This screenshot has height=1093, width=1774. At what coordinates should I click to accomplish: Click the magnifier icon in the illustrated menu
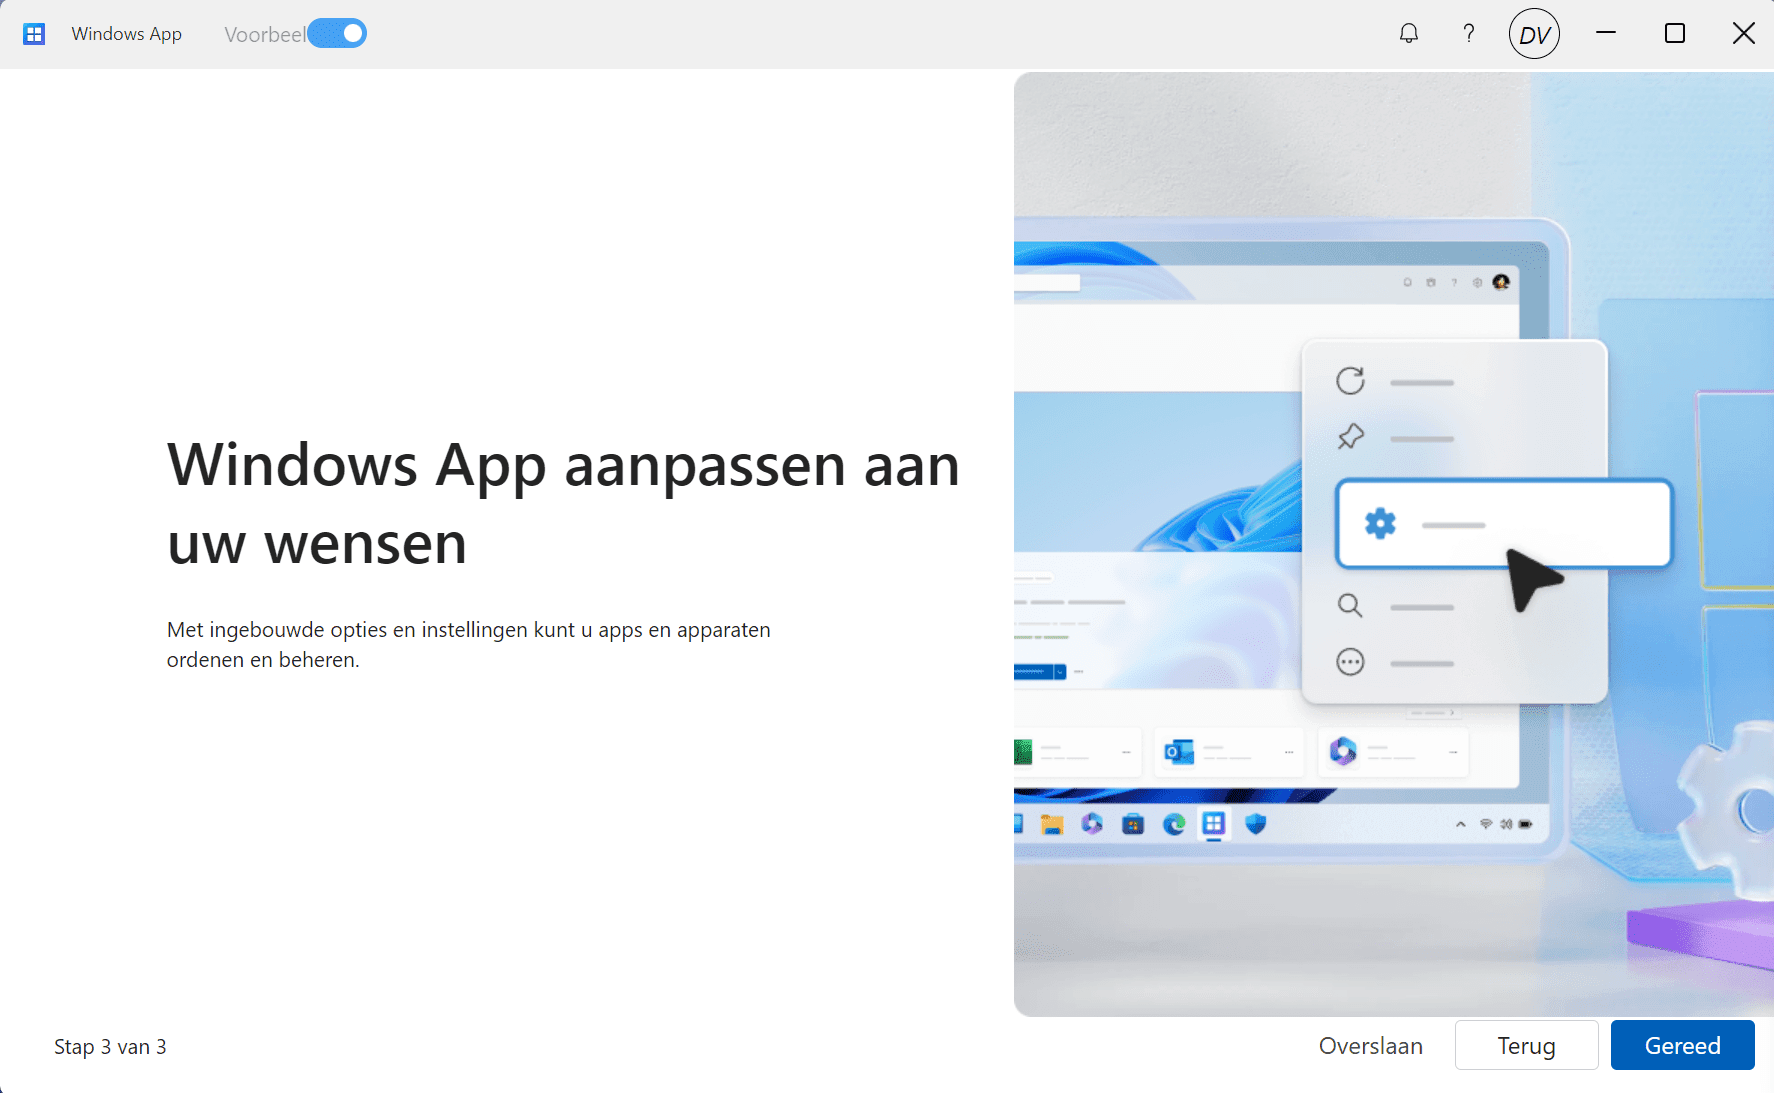(x=1350, y=606)
